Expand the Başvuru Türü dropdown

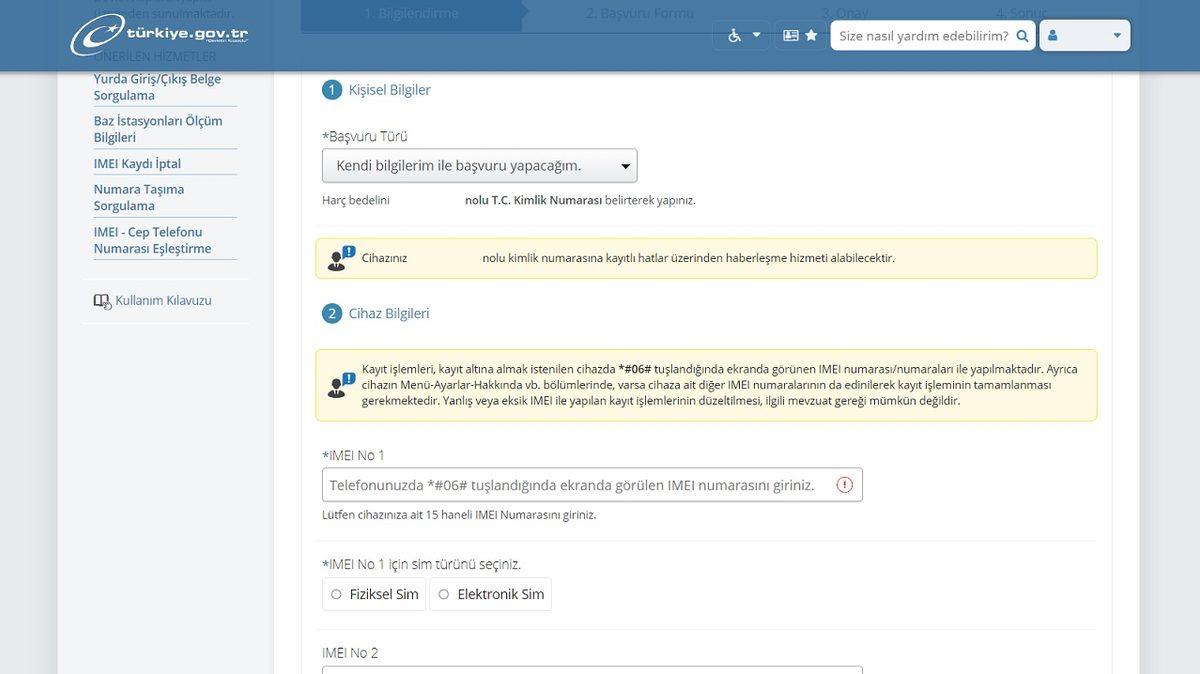pos(479,166)
